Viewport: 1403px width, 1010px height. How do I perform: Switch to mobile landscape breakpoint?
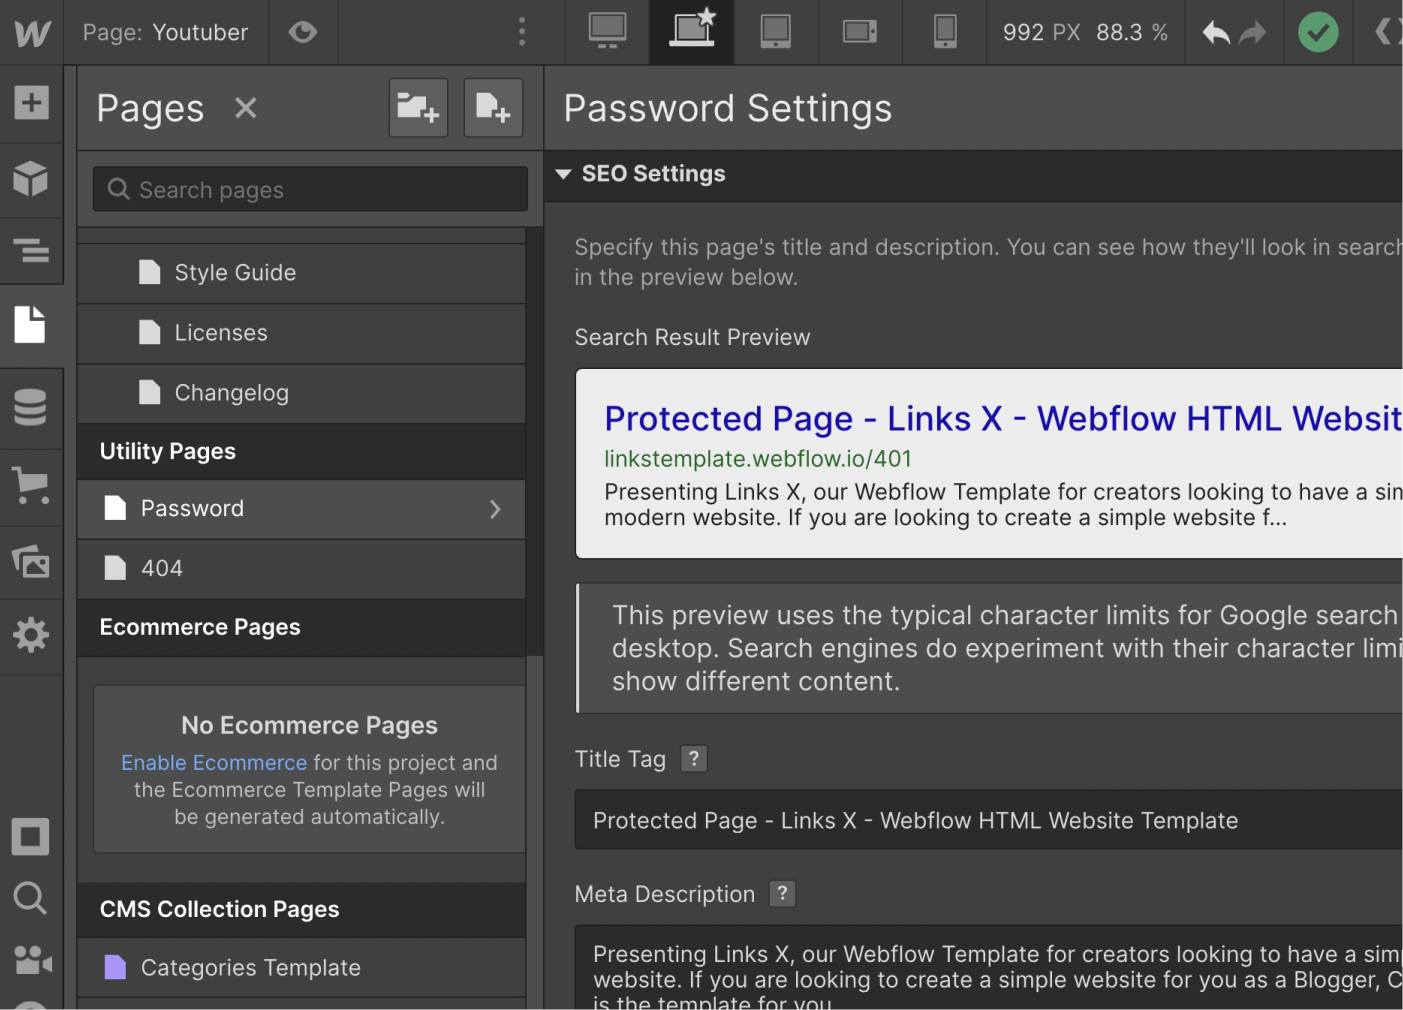click(860, 32)
